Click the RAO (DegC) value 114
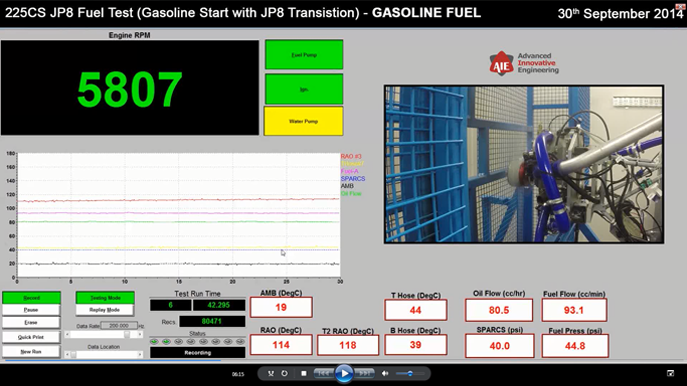Screen dimensions: 687x386 click(x=281, y=345)
